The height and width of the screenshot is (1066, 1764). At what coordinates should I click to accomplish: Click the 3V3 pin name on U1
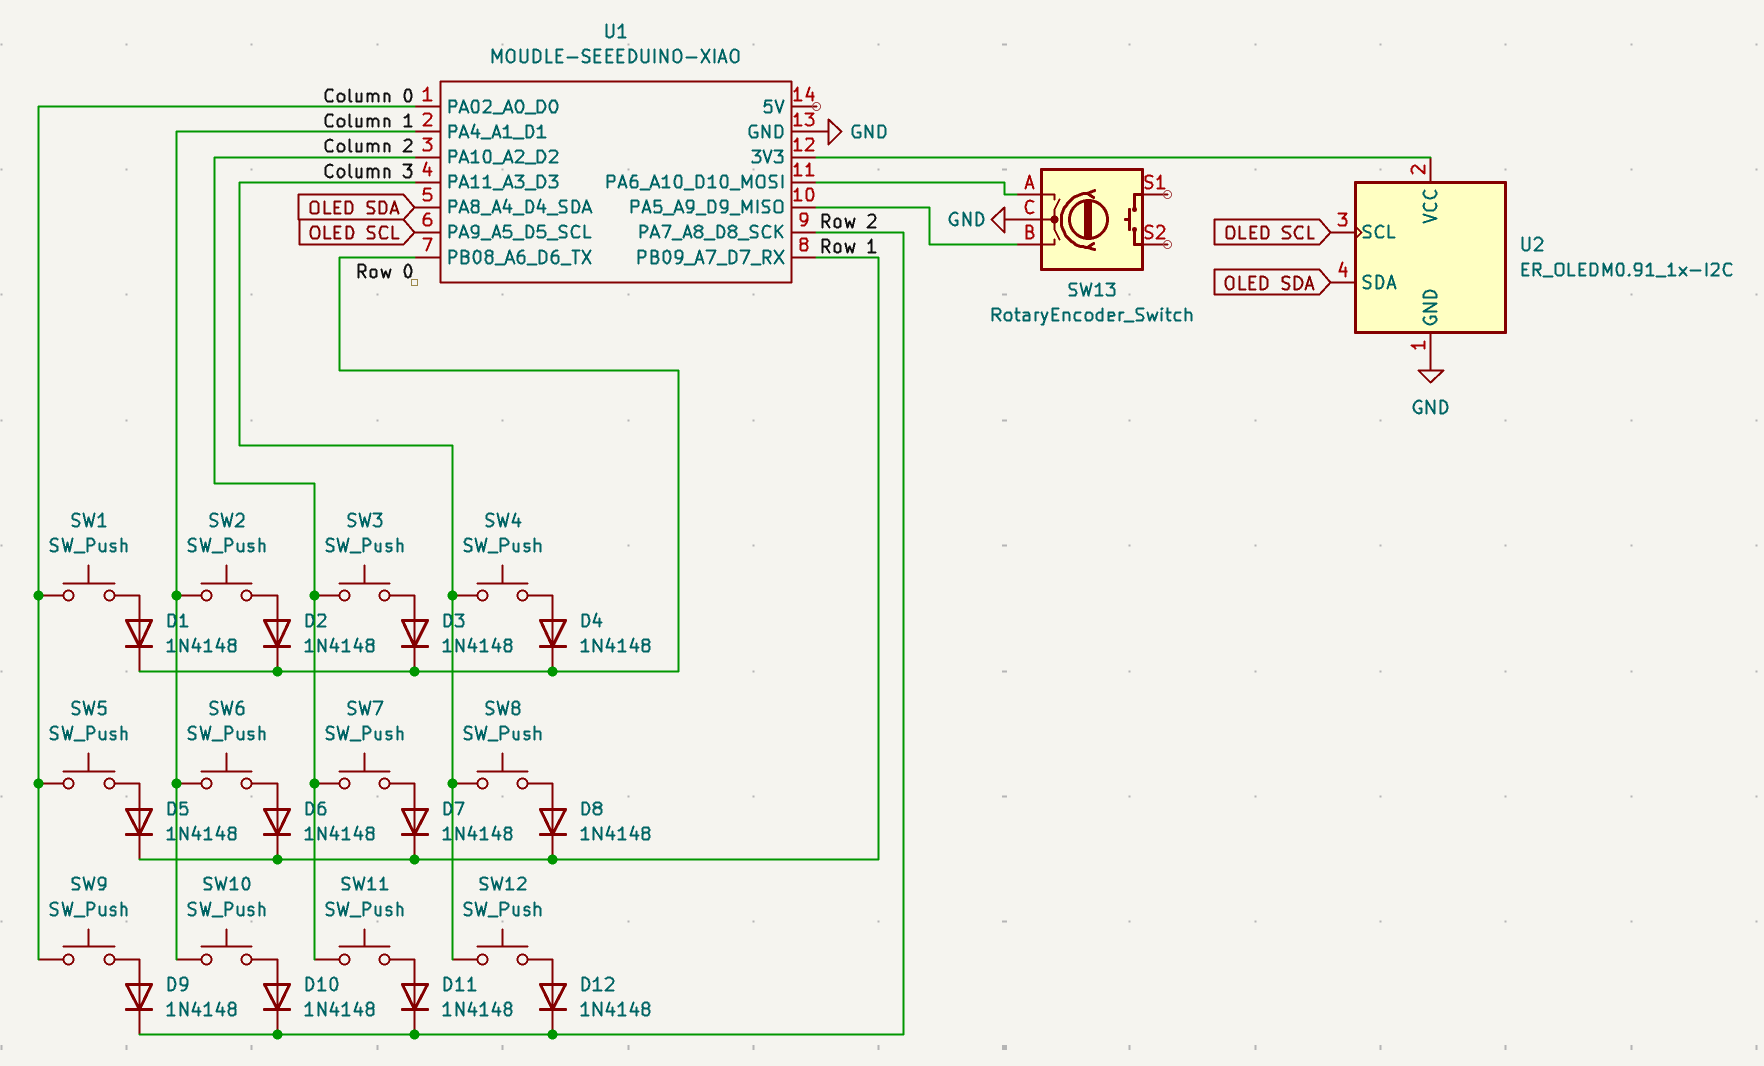(768, 157)
